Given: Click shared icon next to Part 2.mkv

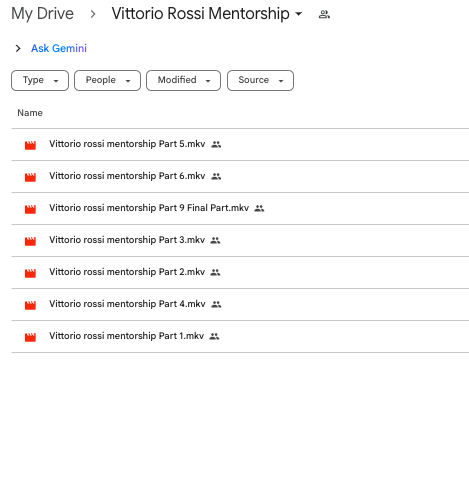Looking at the screenshot, I should pyautogui.click(x=215, y=272).
